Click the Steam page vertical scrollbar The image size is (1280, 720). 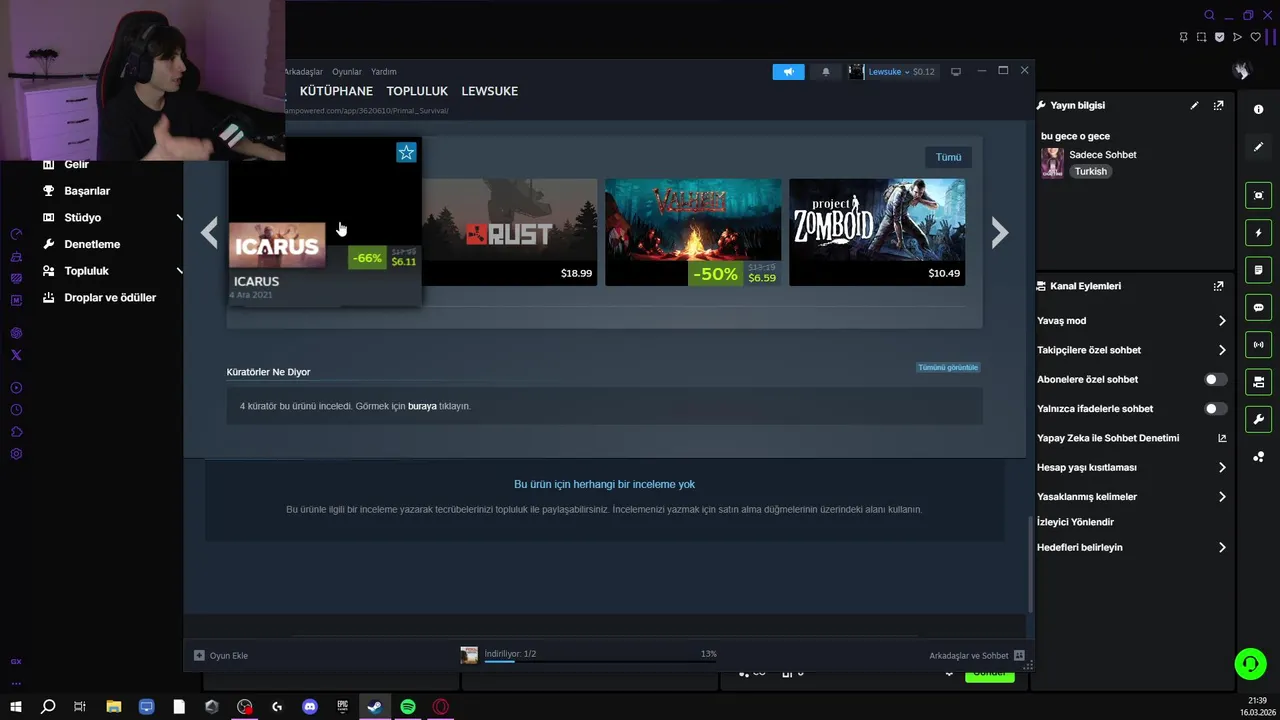click(x=1030, y=565)
